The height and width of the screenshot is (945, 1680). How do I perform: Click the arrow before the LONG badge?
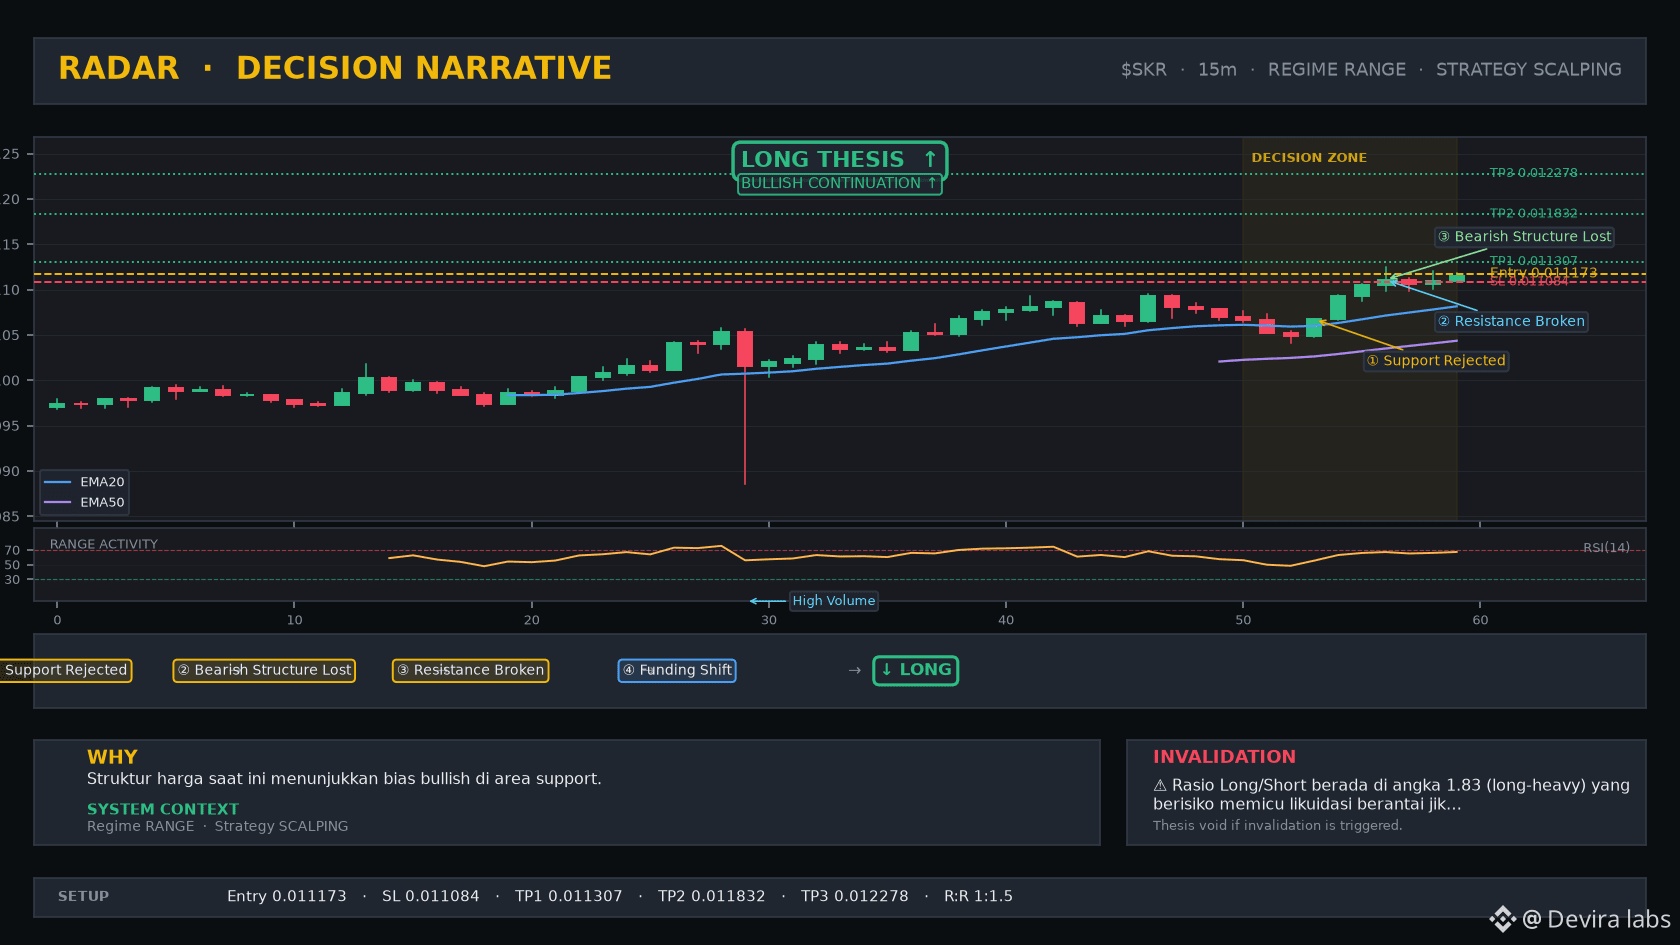[855, 671]
